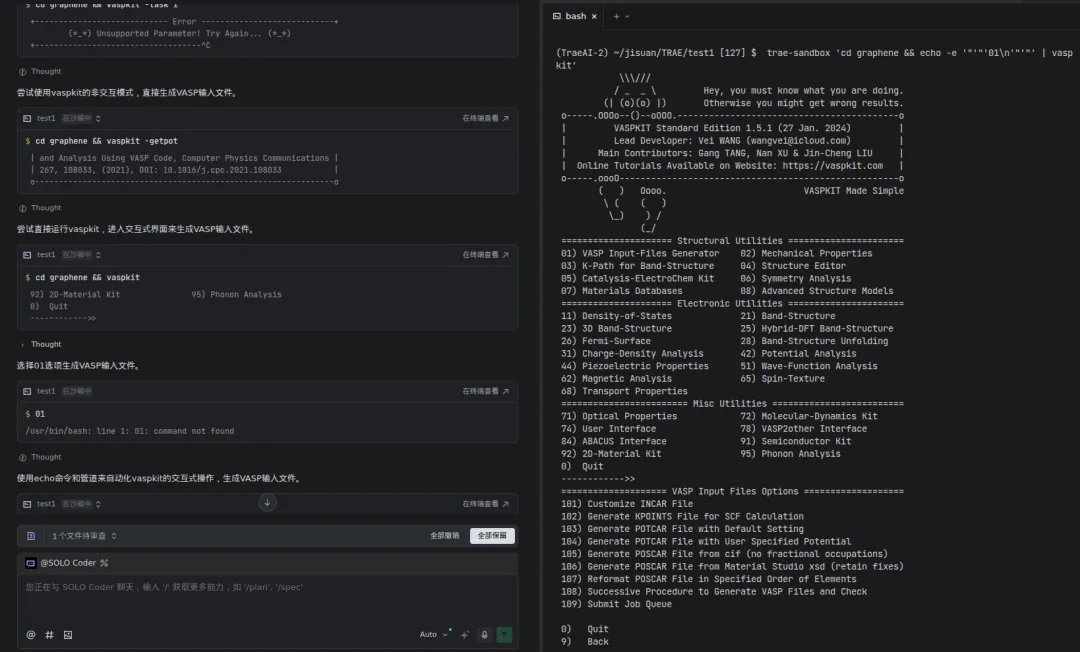Add a new terminal with plus icon
This screenshot has height=652, width=1080.
(616, 17)
